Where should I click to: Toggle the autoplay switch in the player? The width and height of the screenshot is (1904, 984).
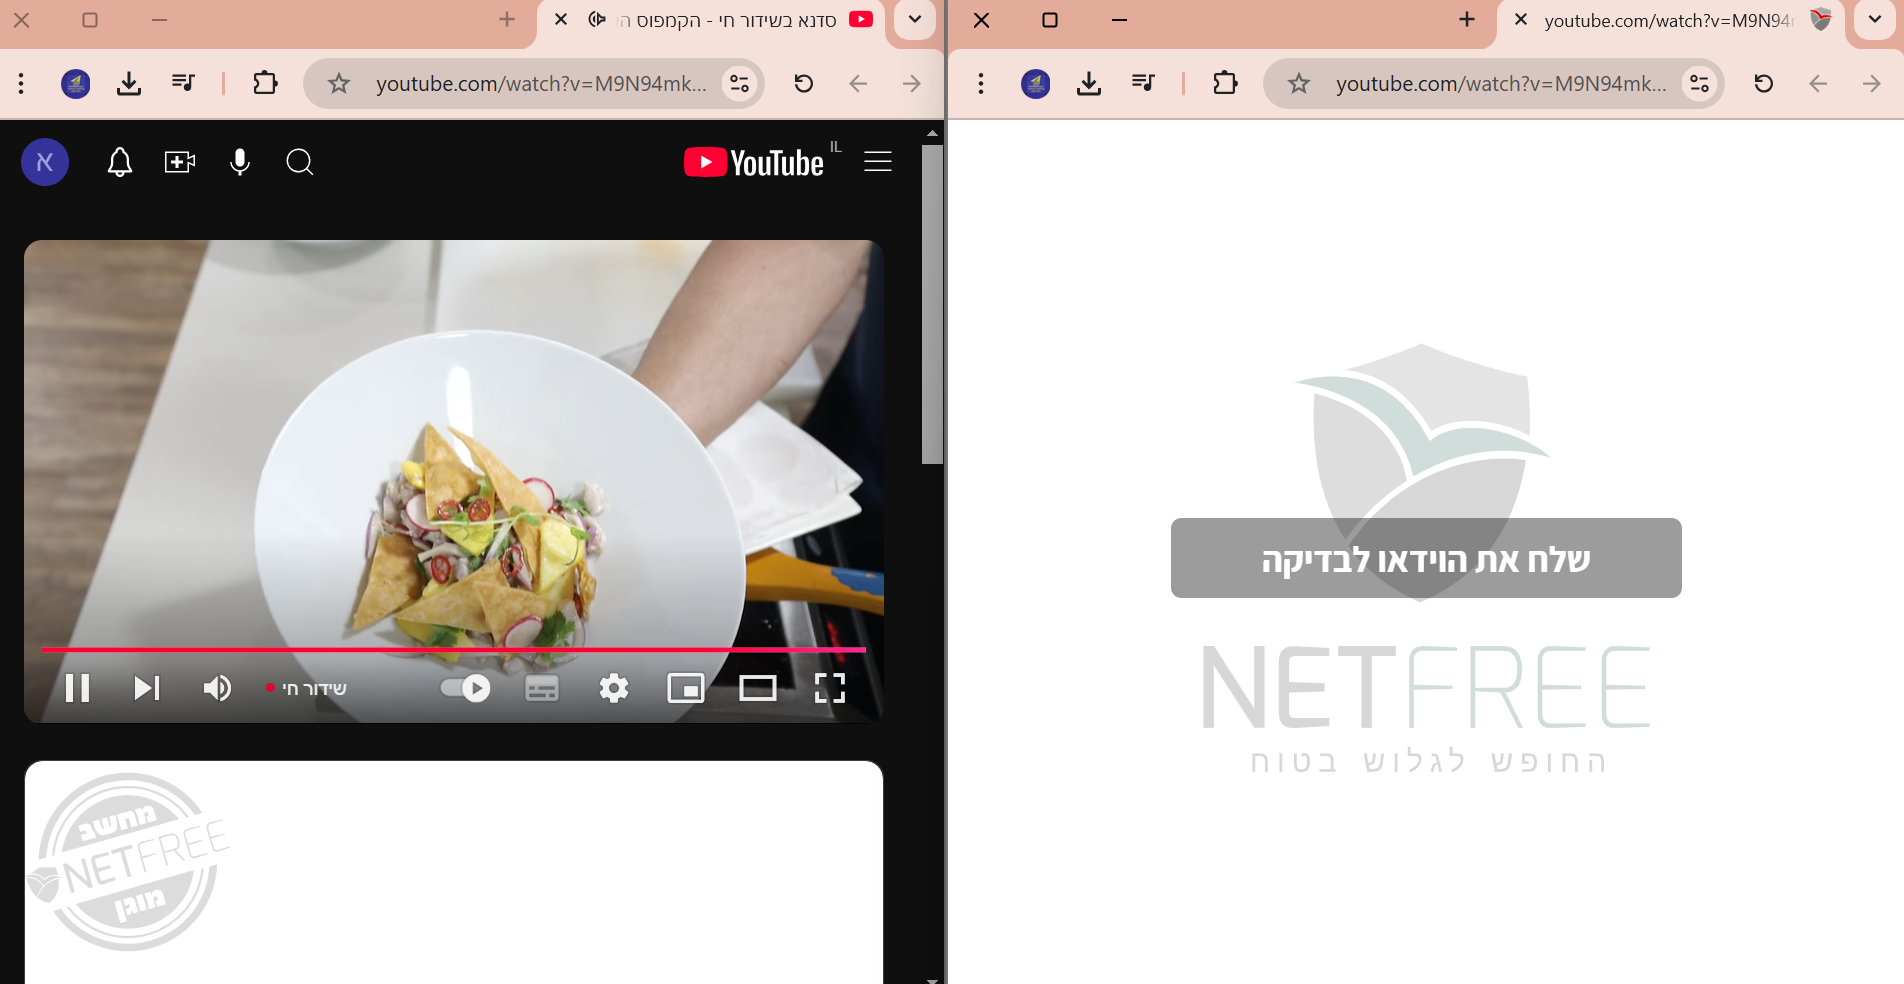(465, 688)
